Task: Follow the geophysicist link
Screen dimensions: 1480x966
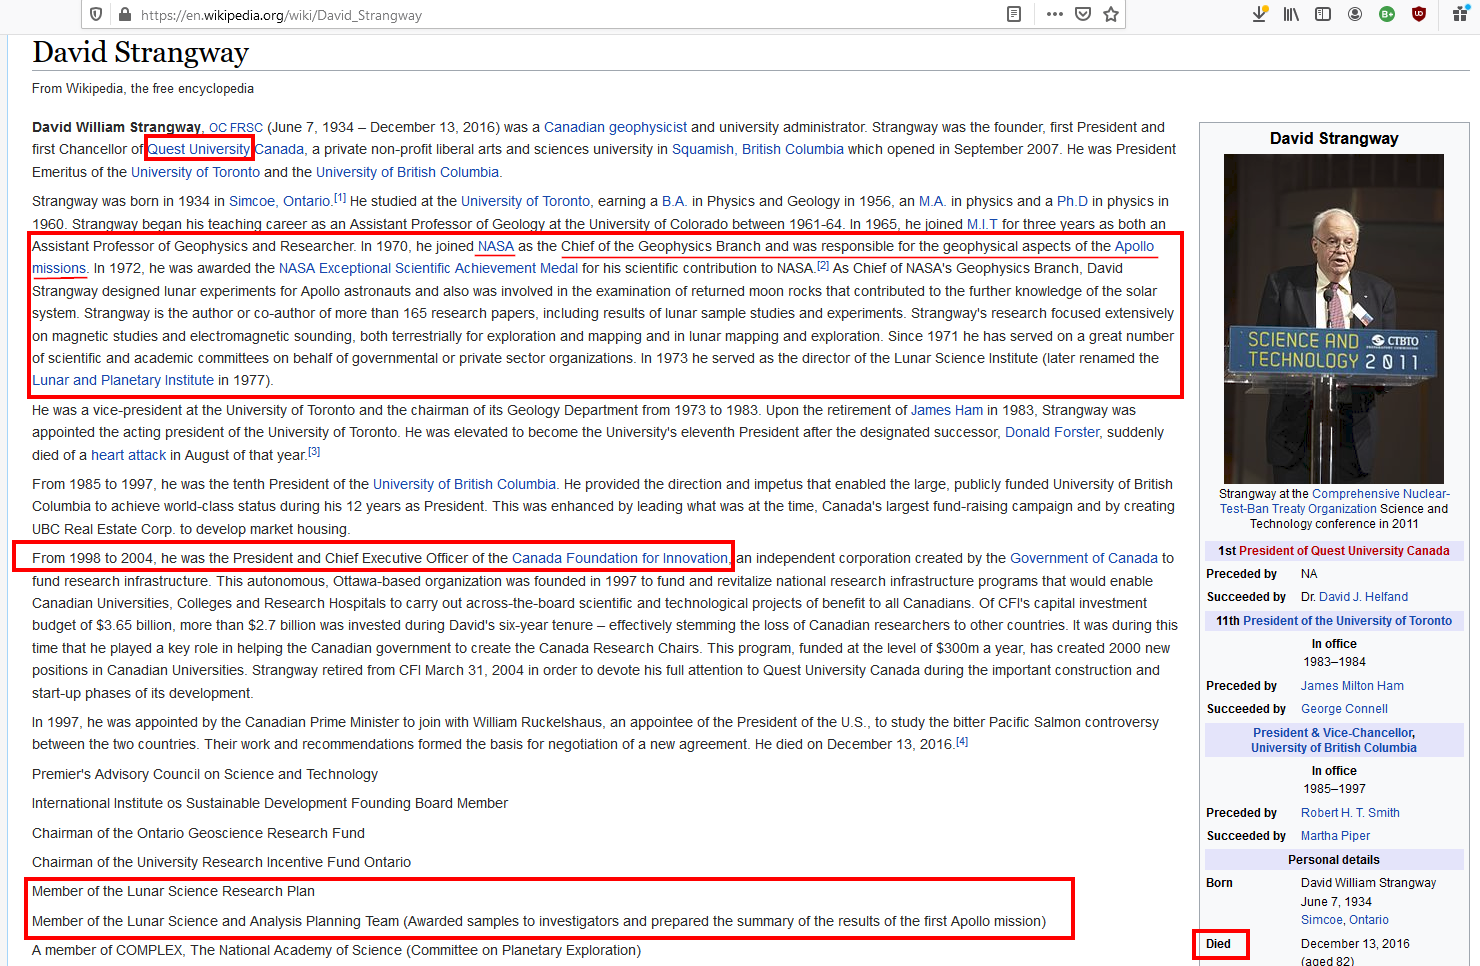Action: click(648, 127)
